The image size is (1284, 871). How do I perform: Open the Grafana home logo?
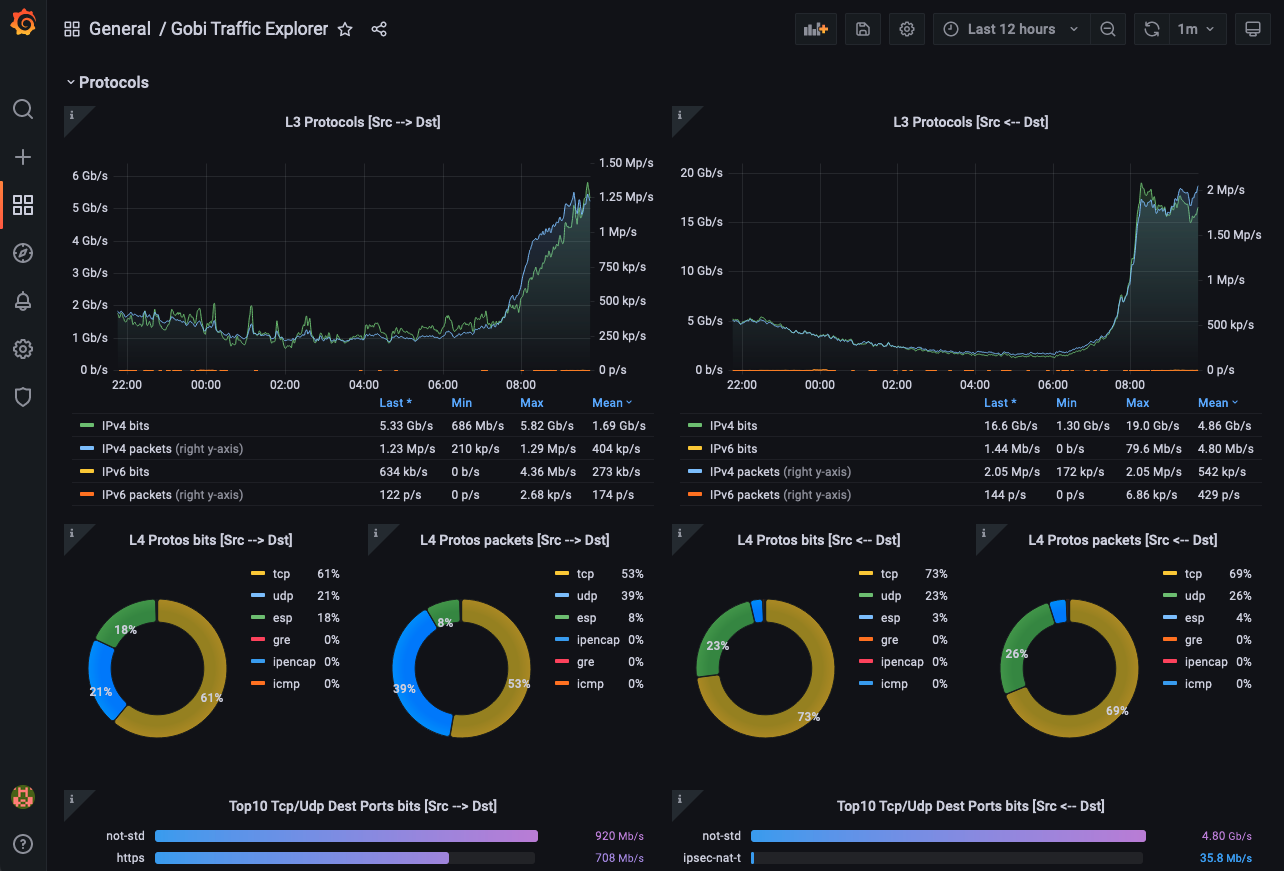(23, 23)
